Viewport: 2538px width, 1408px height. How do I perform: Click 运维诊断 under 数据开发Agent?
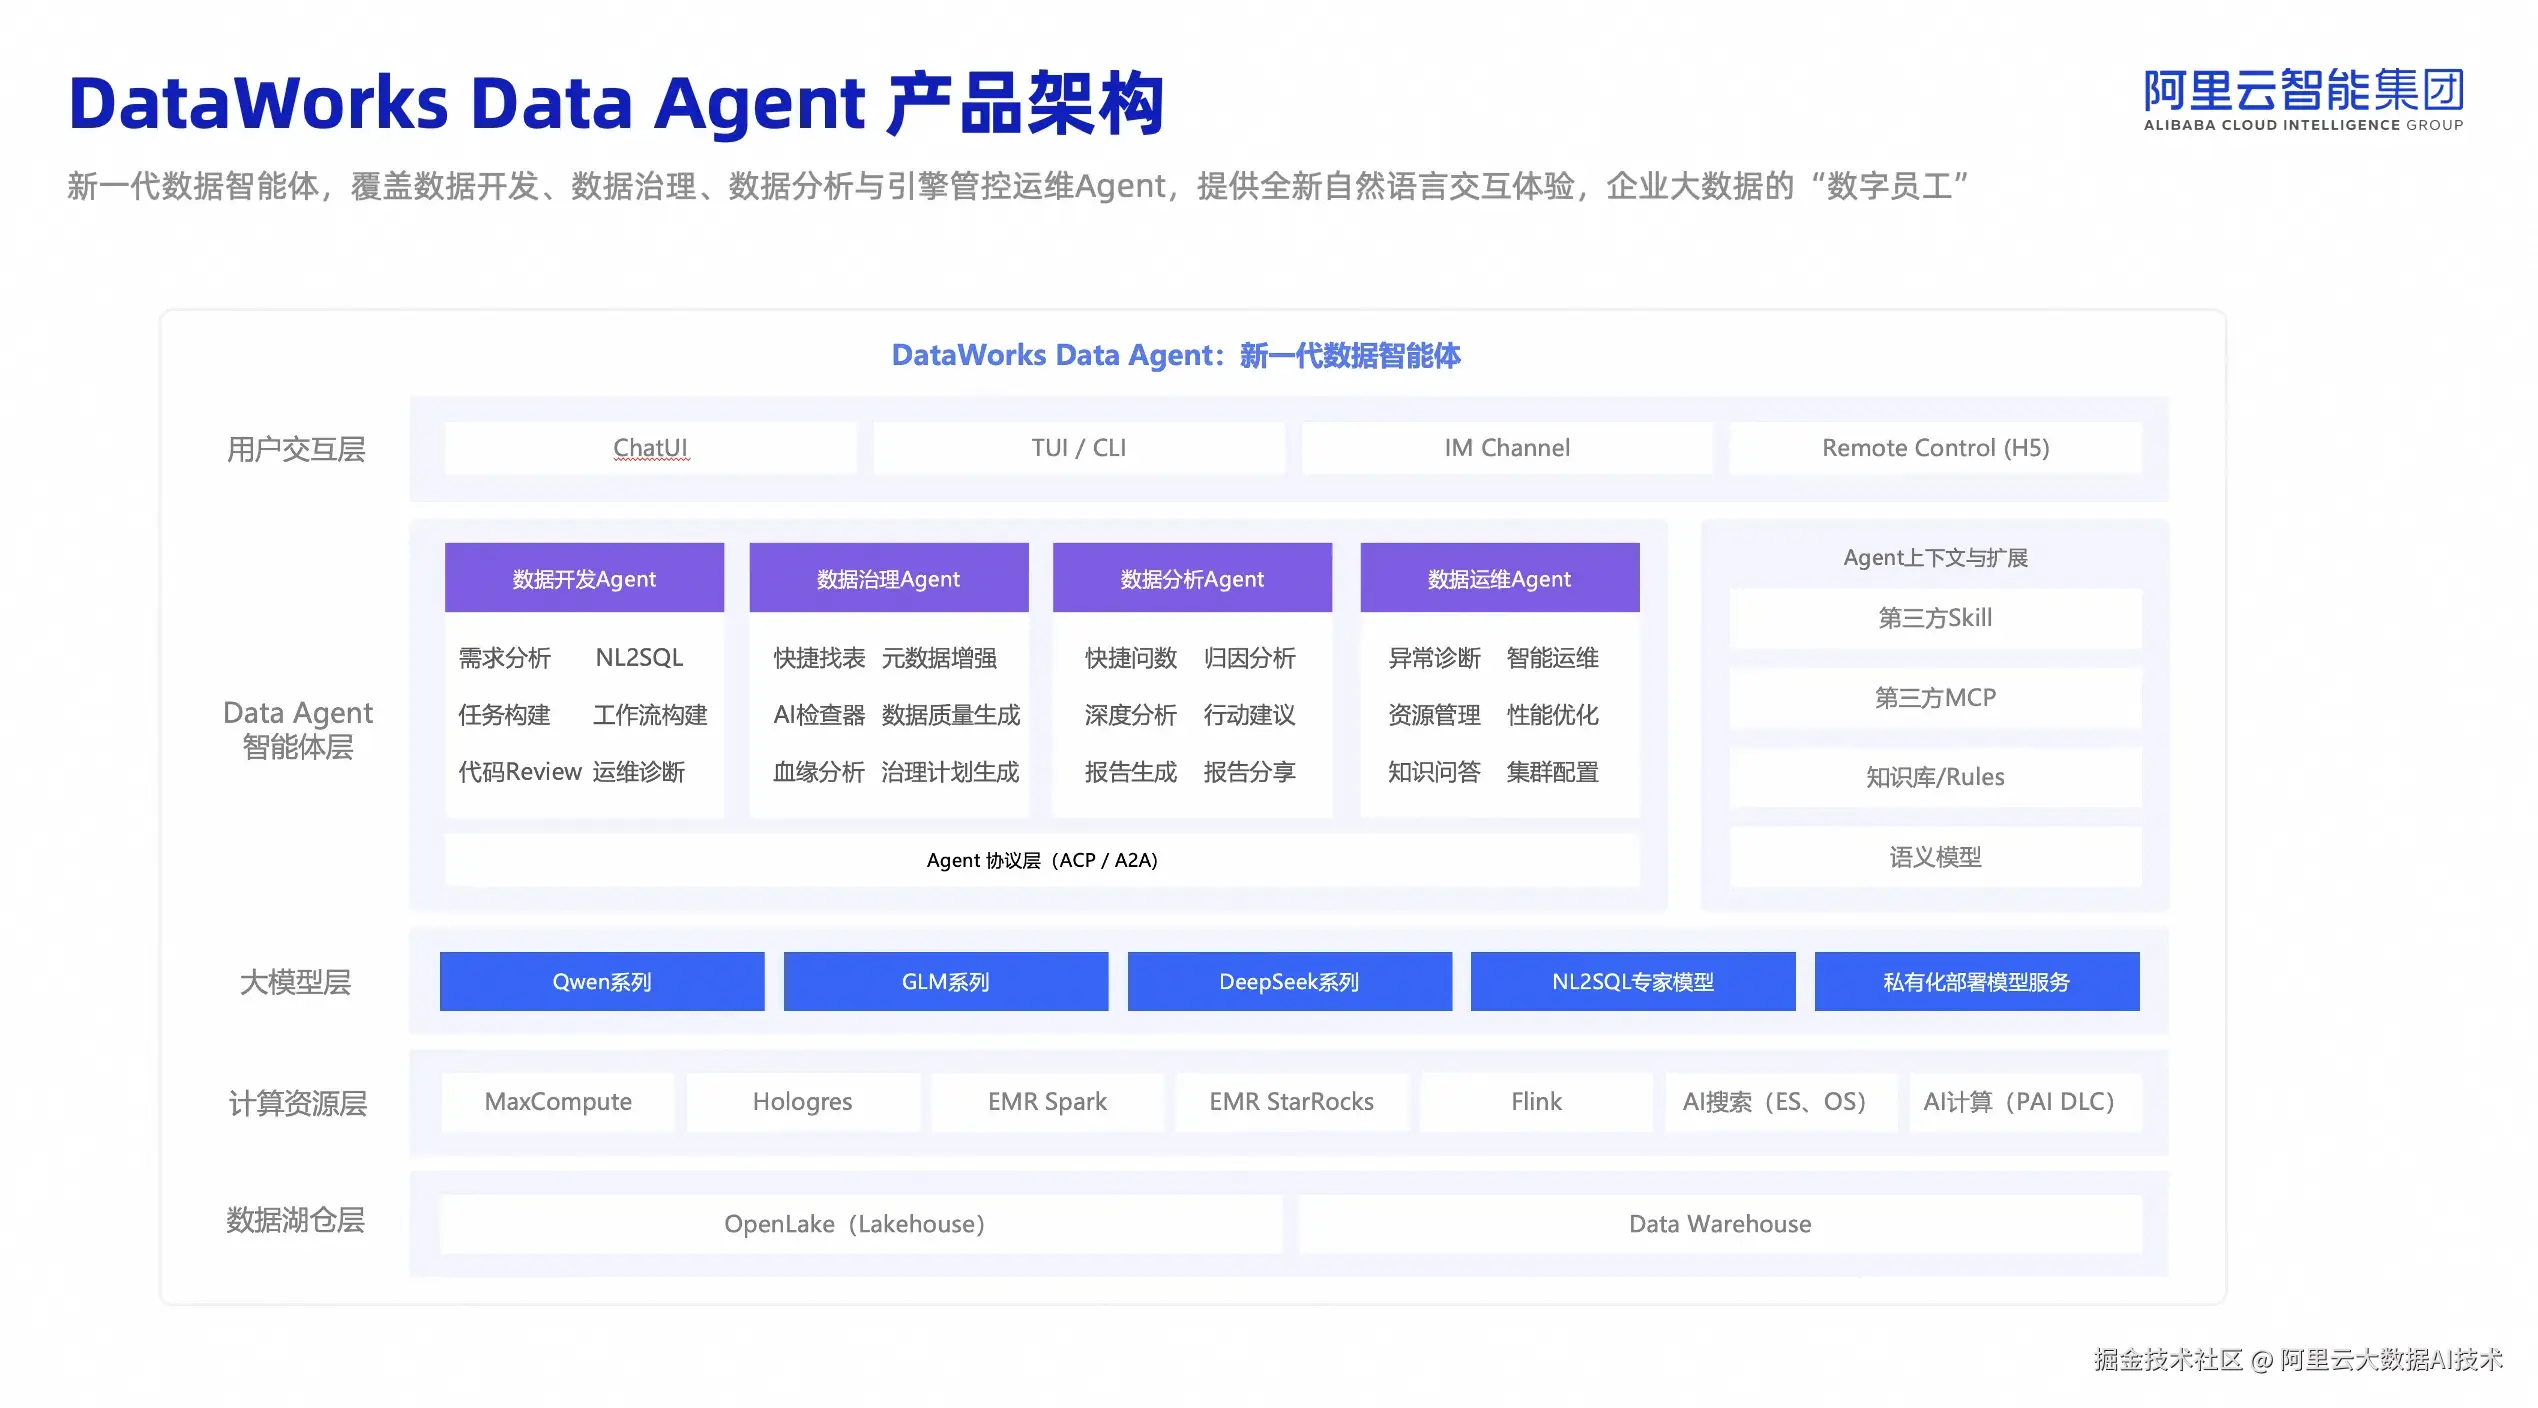tap(639, 772)
